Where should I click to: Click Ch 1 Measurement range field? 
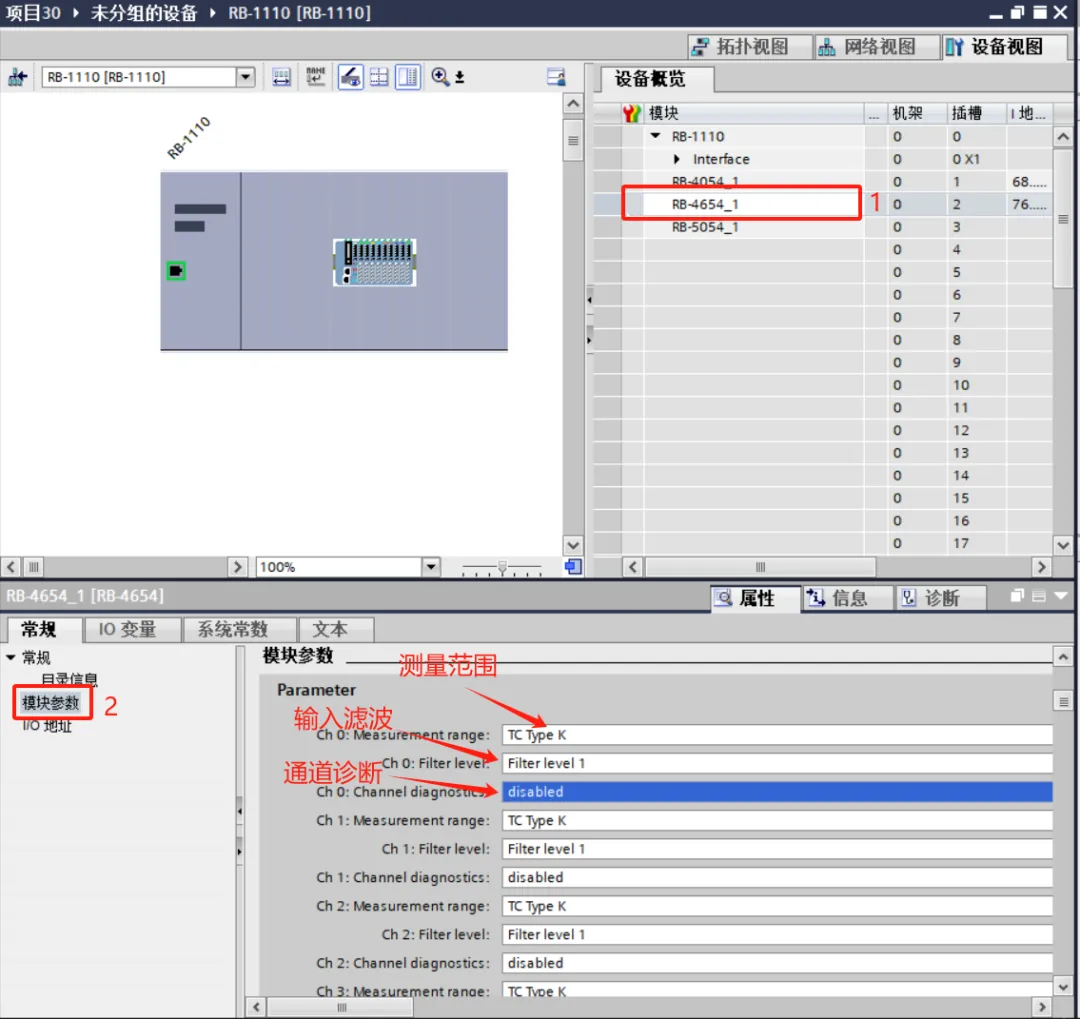pyautogui.click(x=777, y=821)
